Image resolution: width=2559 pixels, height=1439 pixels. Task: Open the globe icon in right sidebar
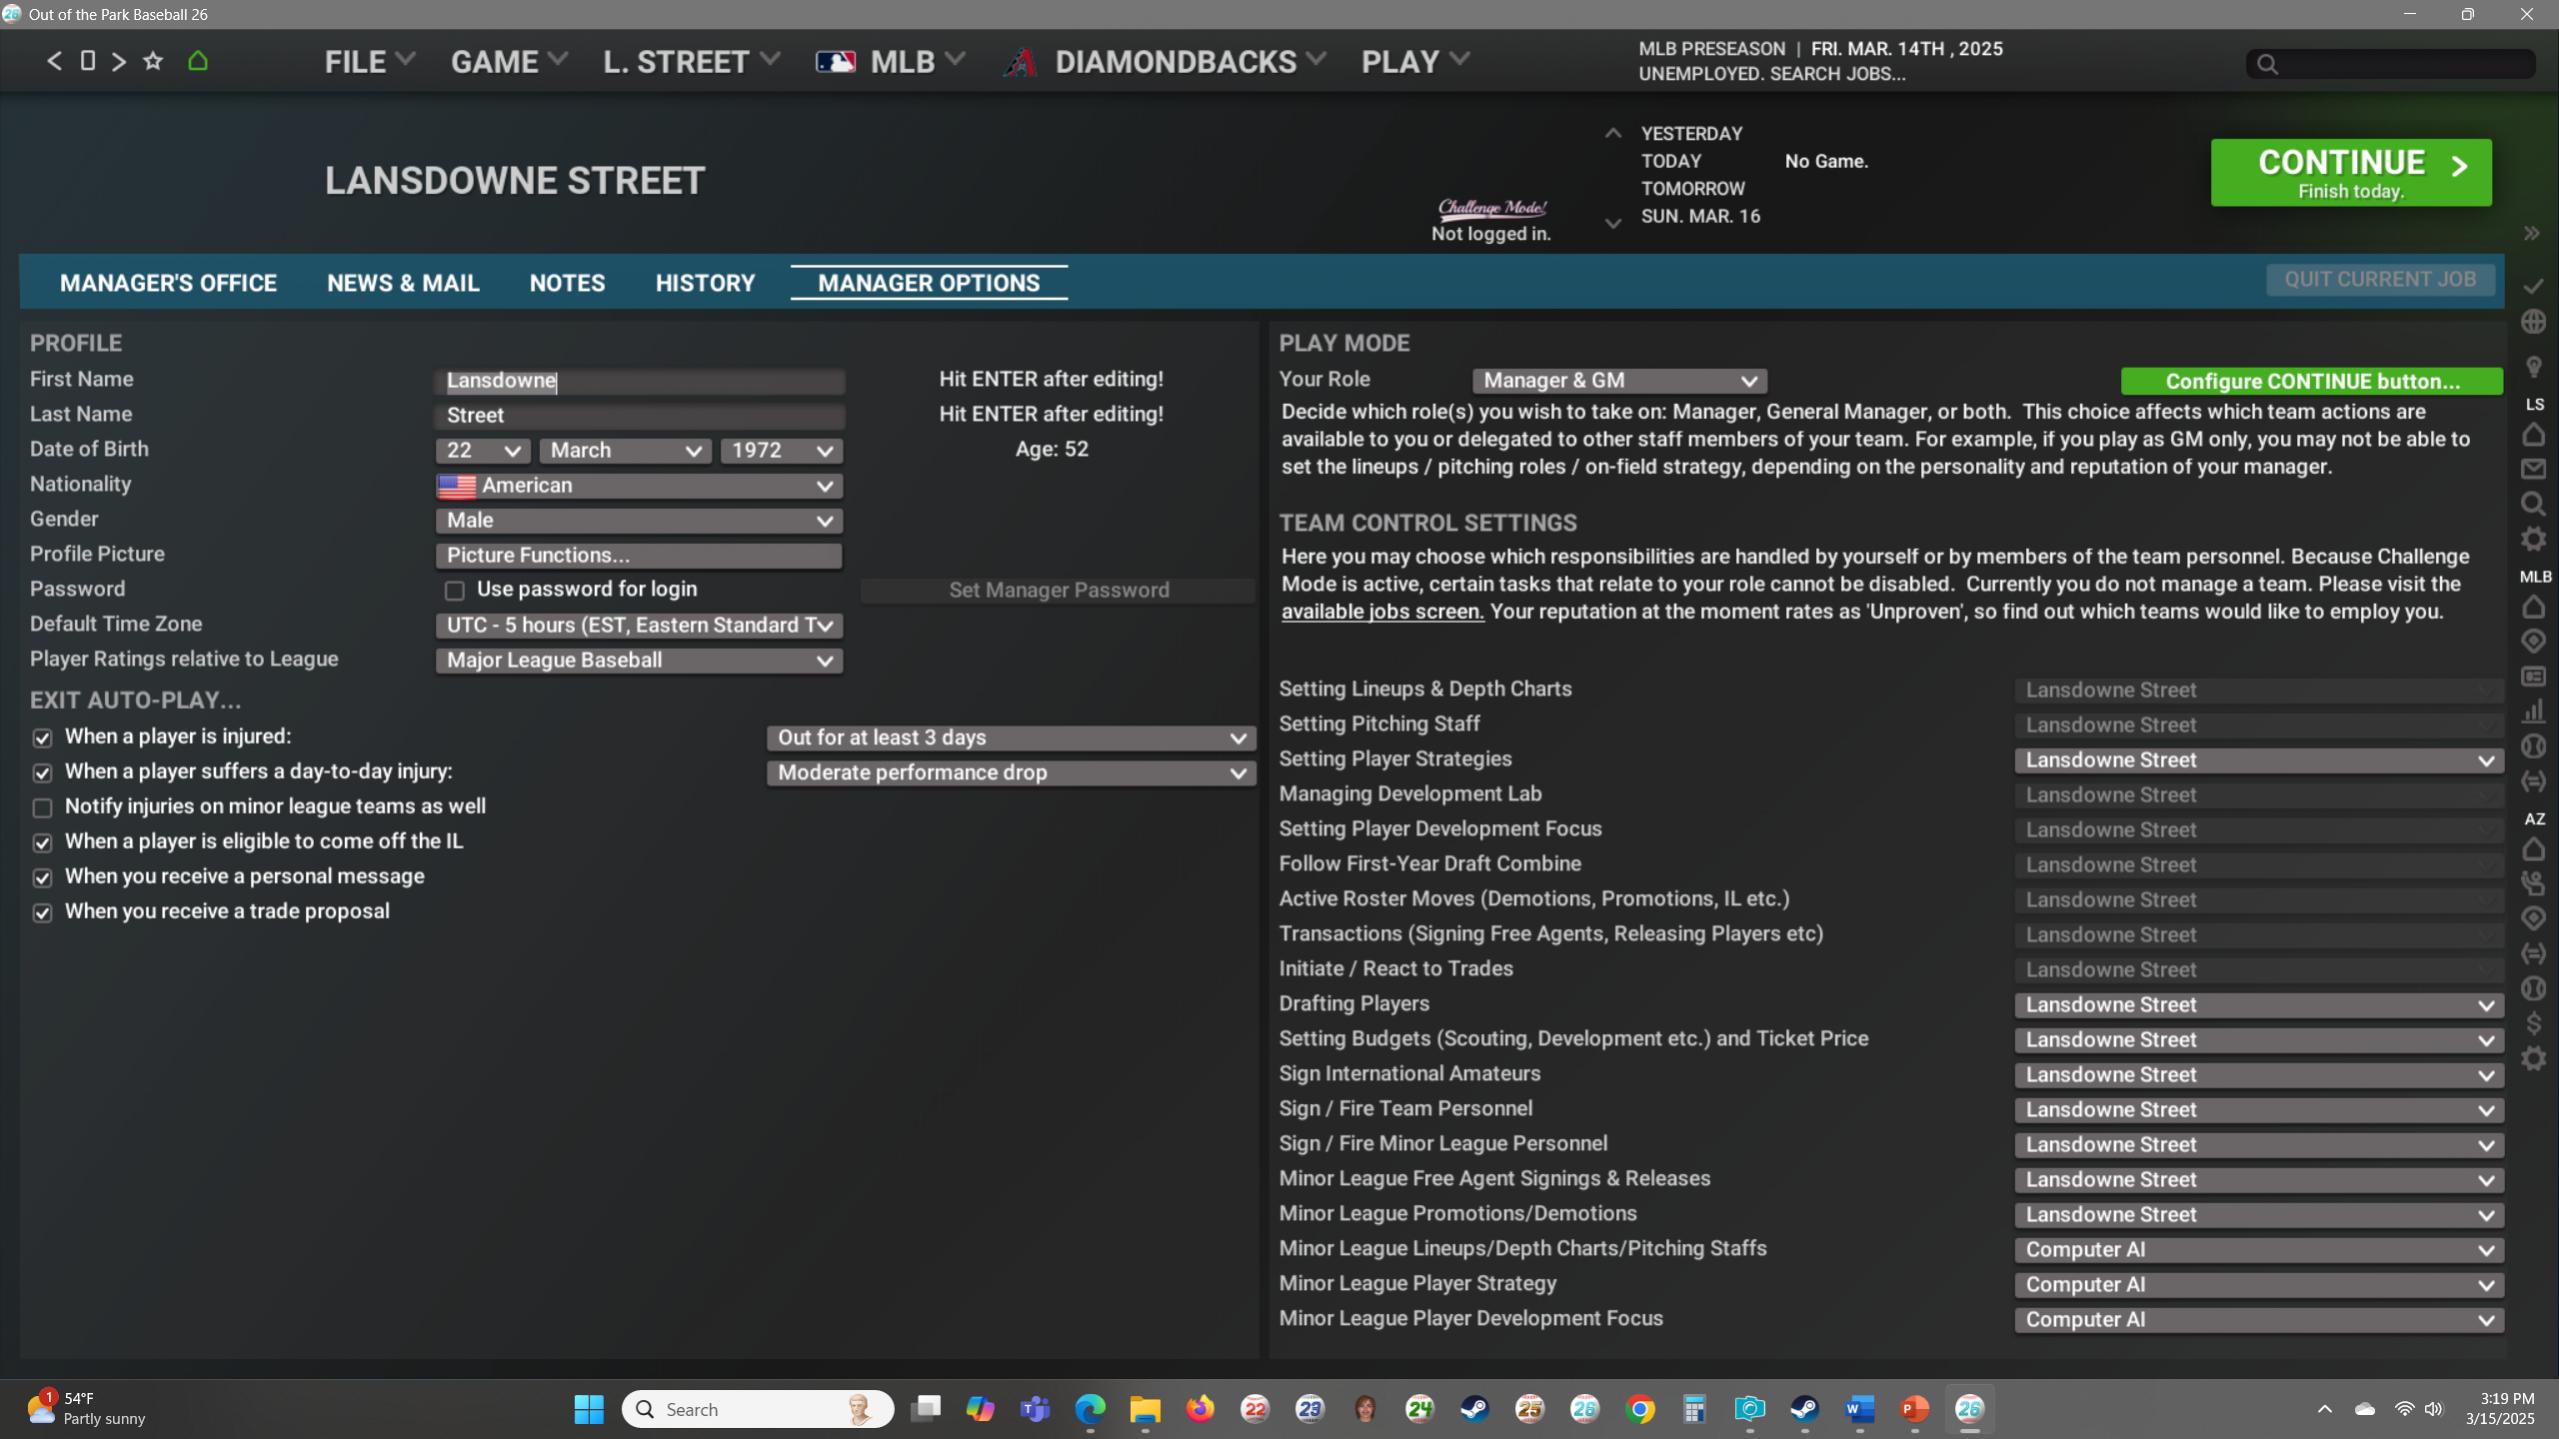[x=2533, y=322]
